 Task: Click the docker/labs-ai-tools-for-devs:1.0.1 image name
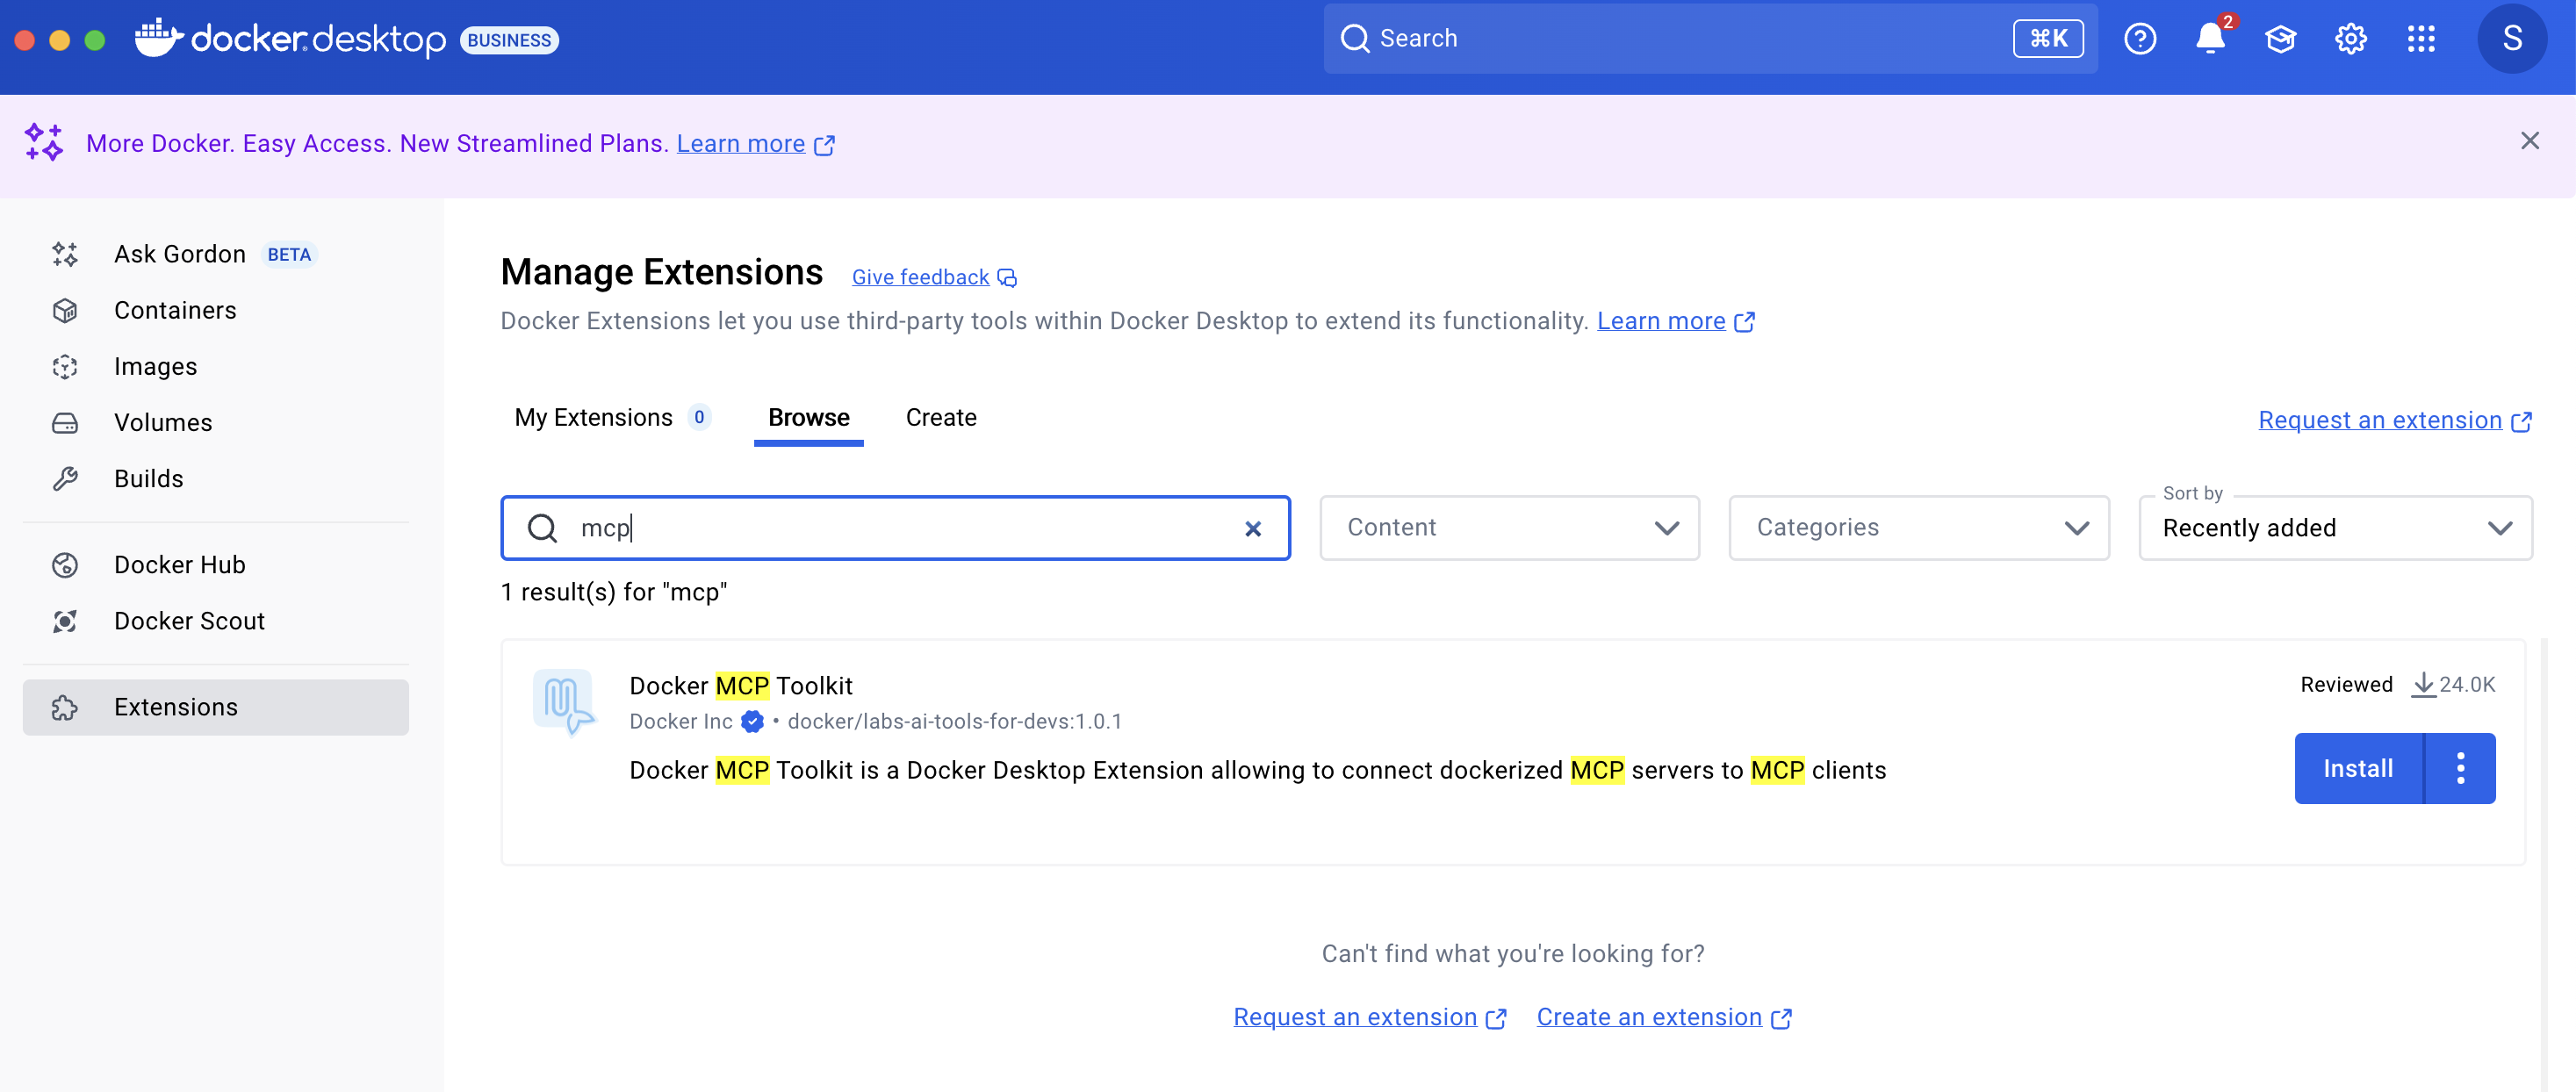click(954, 721)
